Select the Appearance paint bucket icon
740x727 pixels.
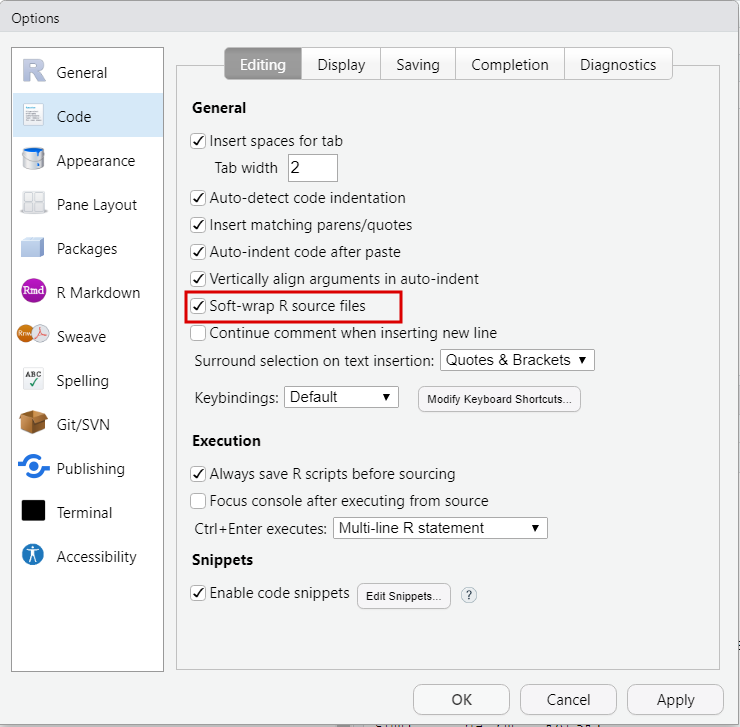tap(34, 160)
